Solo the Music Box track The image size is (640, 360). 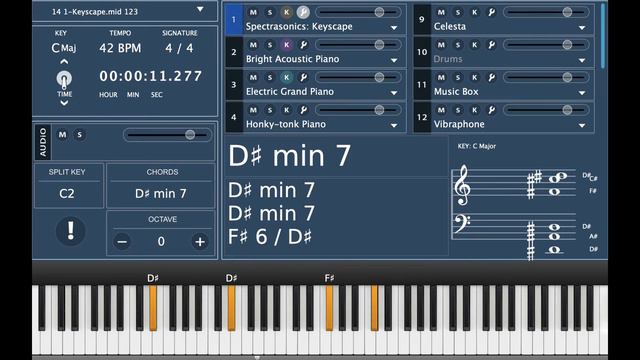pos(458,78)
